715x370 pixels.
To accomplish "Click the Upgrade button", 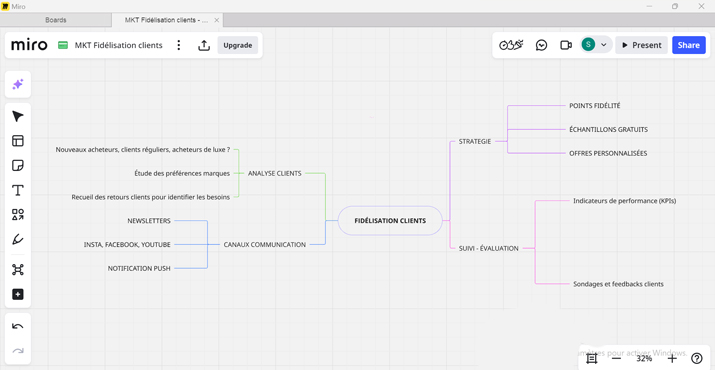I will click(x=238, y=45).
